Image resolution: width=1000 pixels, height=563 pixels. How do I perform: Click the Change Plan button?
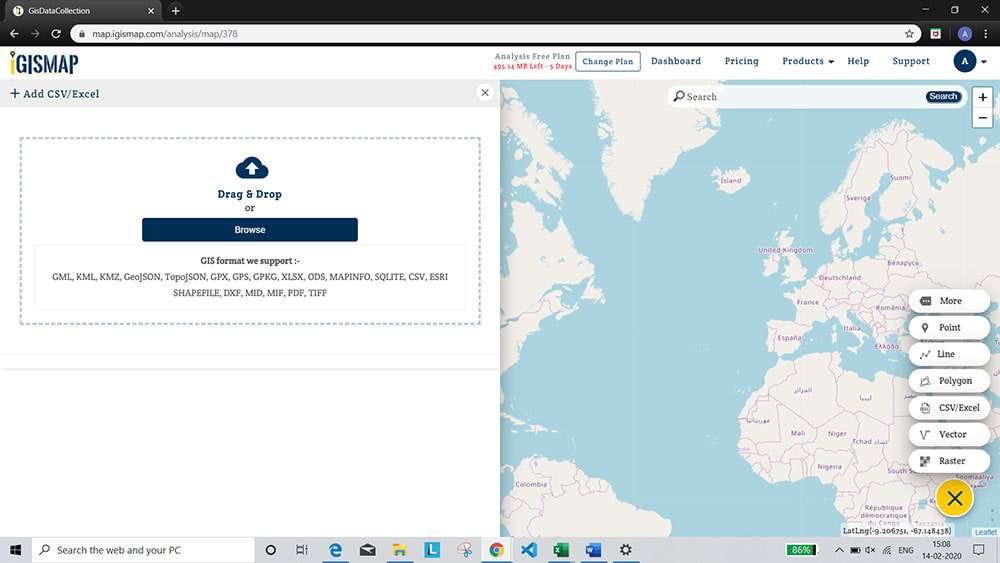pos(608,61)
